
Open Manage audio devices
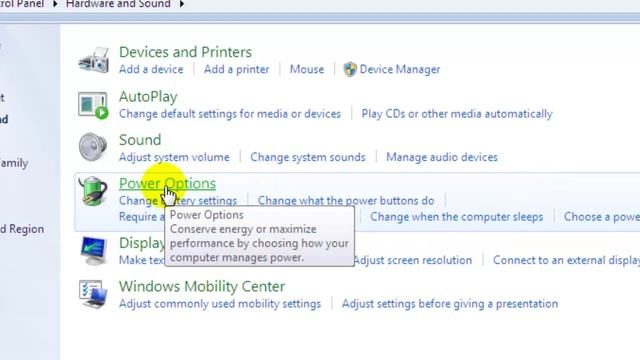[442, 157]
